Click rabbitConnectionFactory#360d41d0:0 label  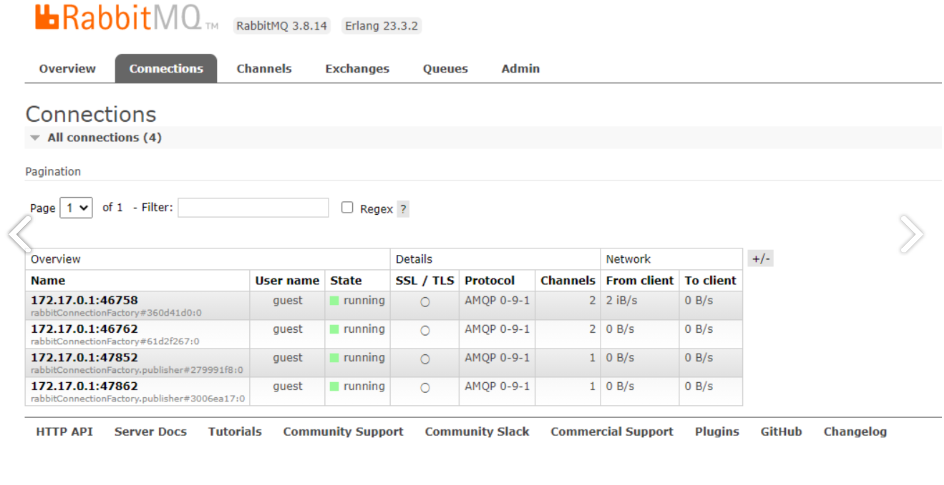coord(116,313)
